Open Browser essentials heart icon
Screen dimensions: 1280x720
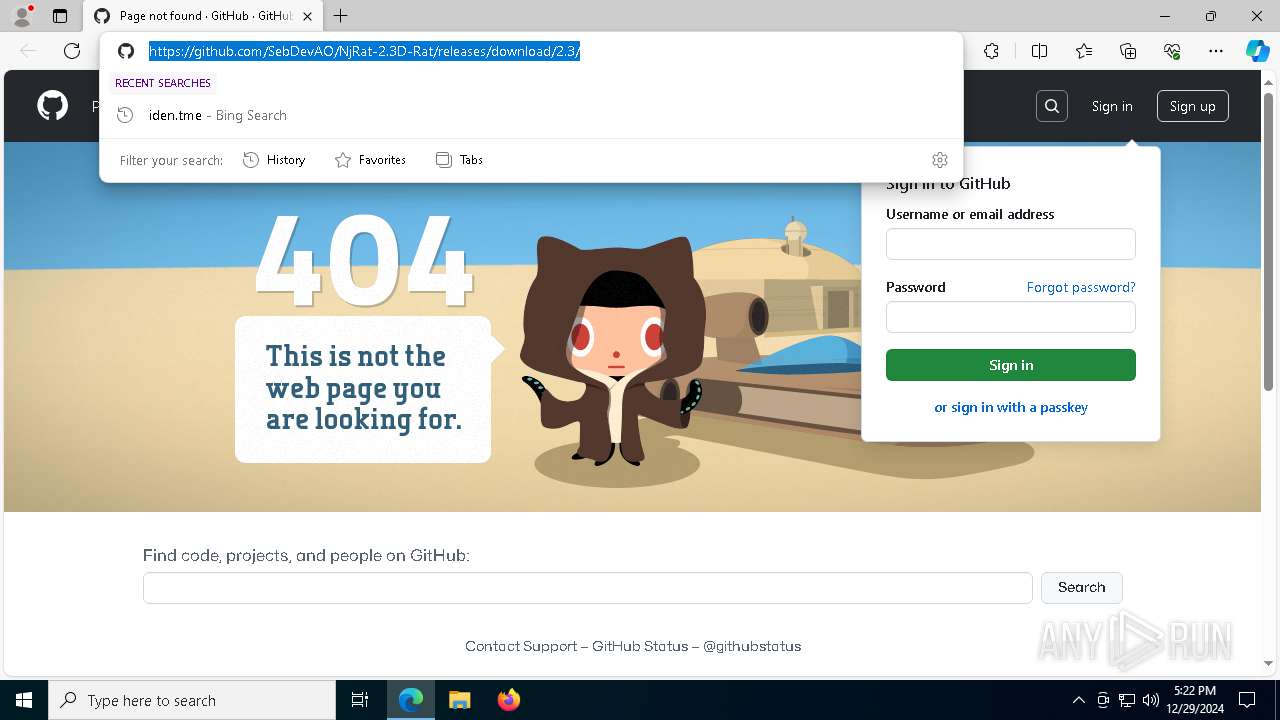point(1172,51)
